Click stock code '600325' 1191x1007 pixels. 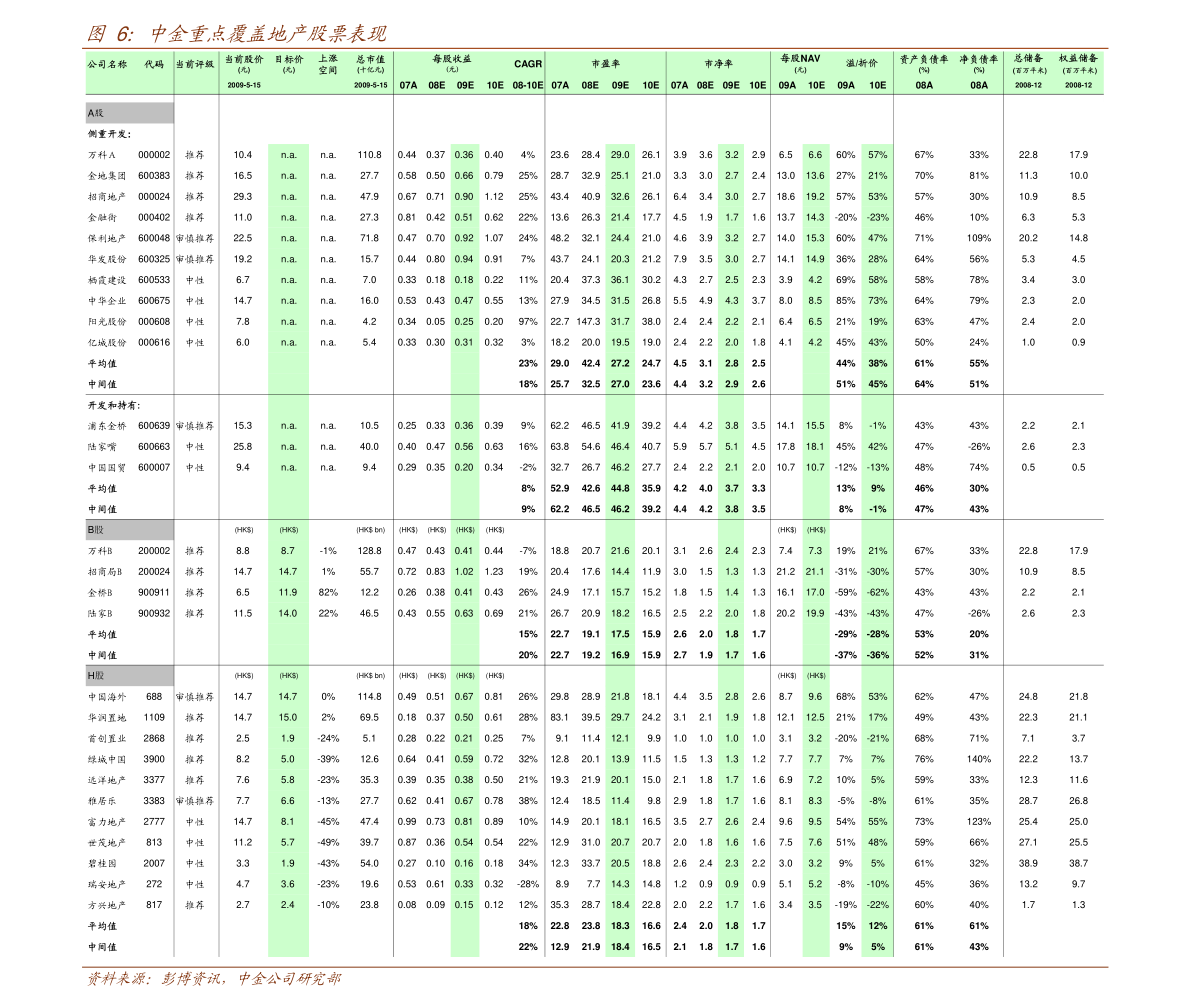coord(154,259)
